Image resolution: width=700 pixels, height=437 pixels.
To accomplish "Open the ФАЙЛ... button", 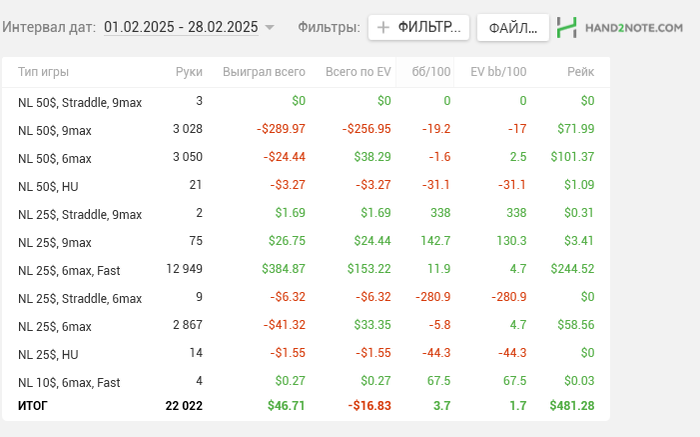I will coord(513,28).
